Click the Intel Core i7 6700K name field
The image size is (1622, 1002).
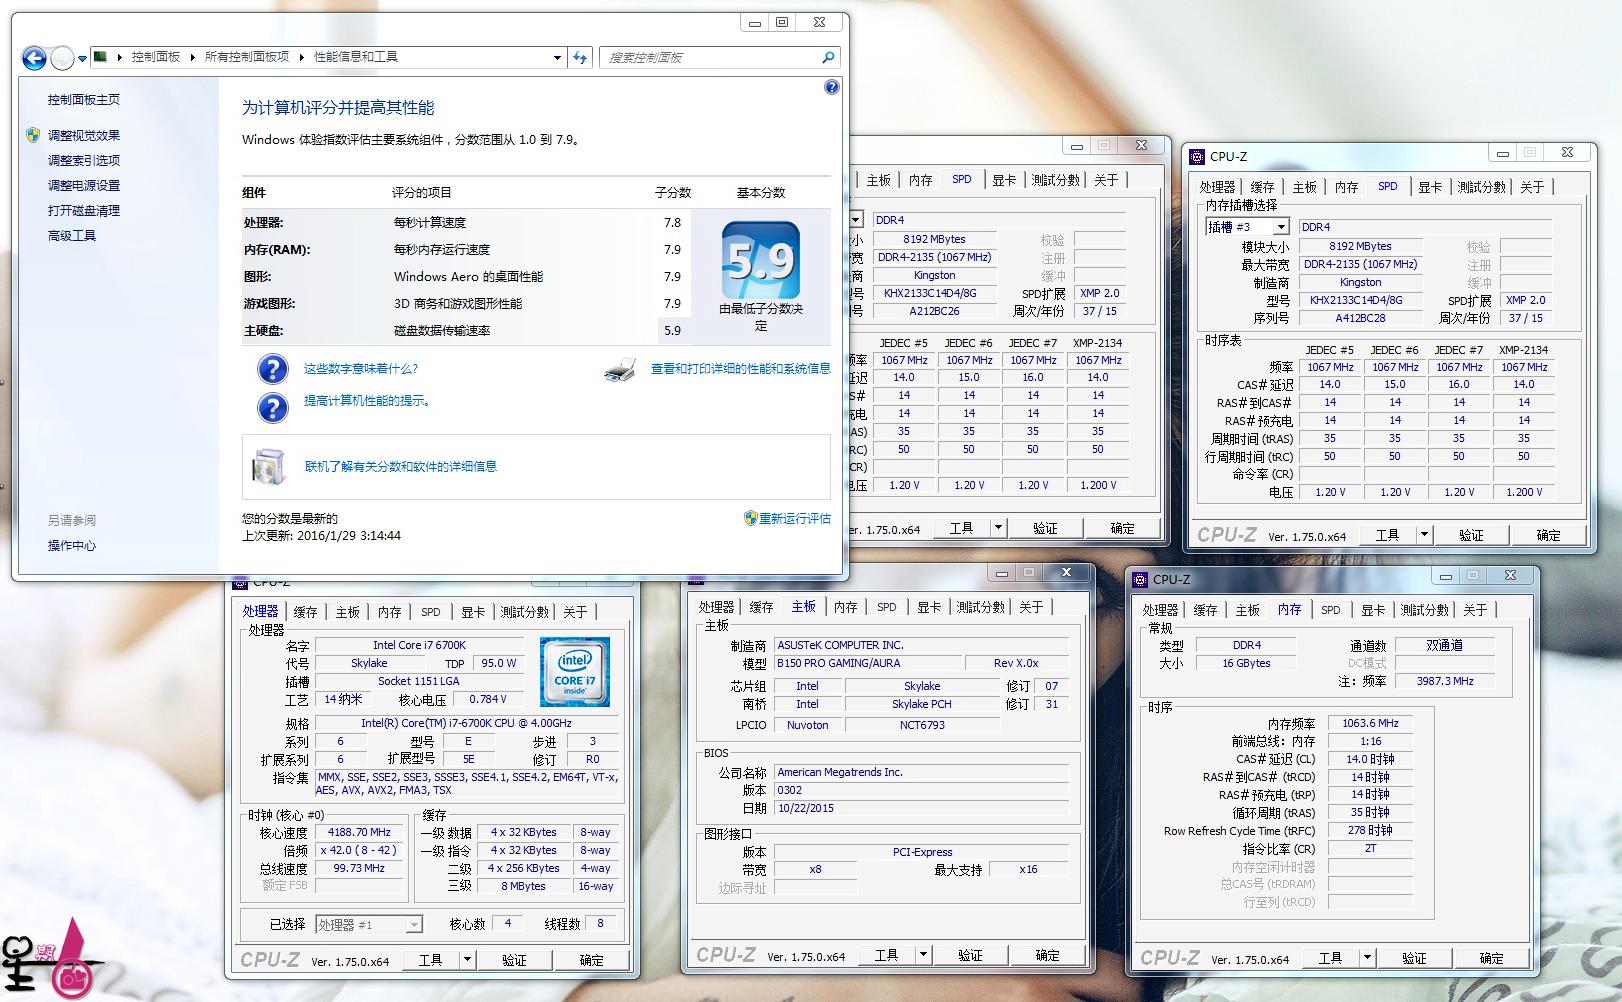(x=420, y=645)
